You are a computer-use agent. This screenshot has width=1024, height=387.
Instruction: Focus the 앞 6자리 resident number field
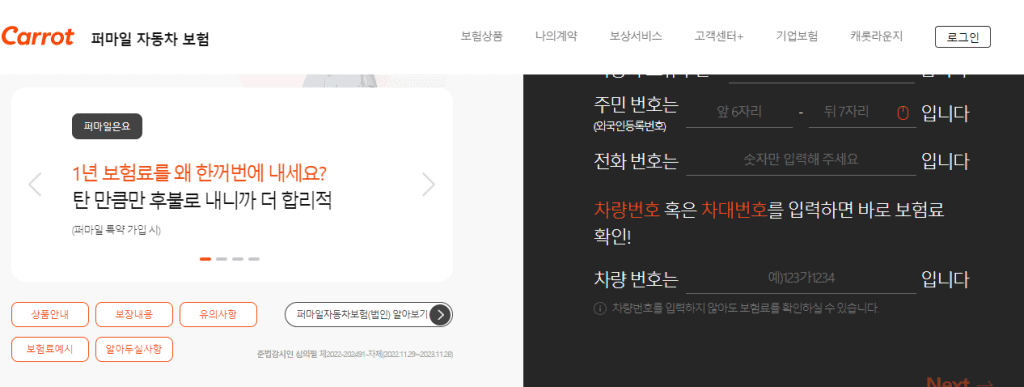(x=739, y=113)
